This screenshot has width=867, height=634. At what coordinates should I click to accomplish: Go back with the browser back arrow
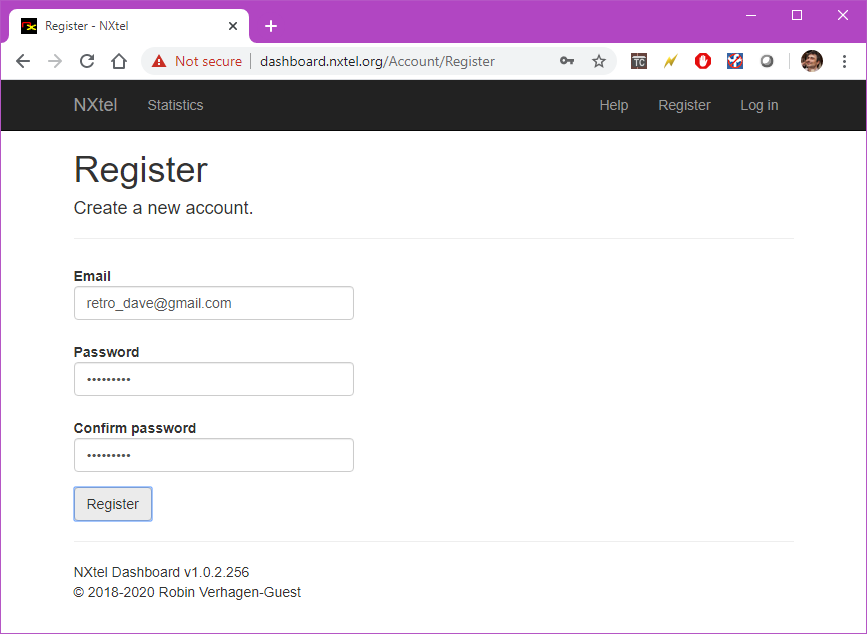[x=23, y=61]
